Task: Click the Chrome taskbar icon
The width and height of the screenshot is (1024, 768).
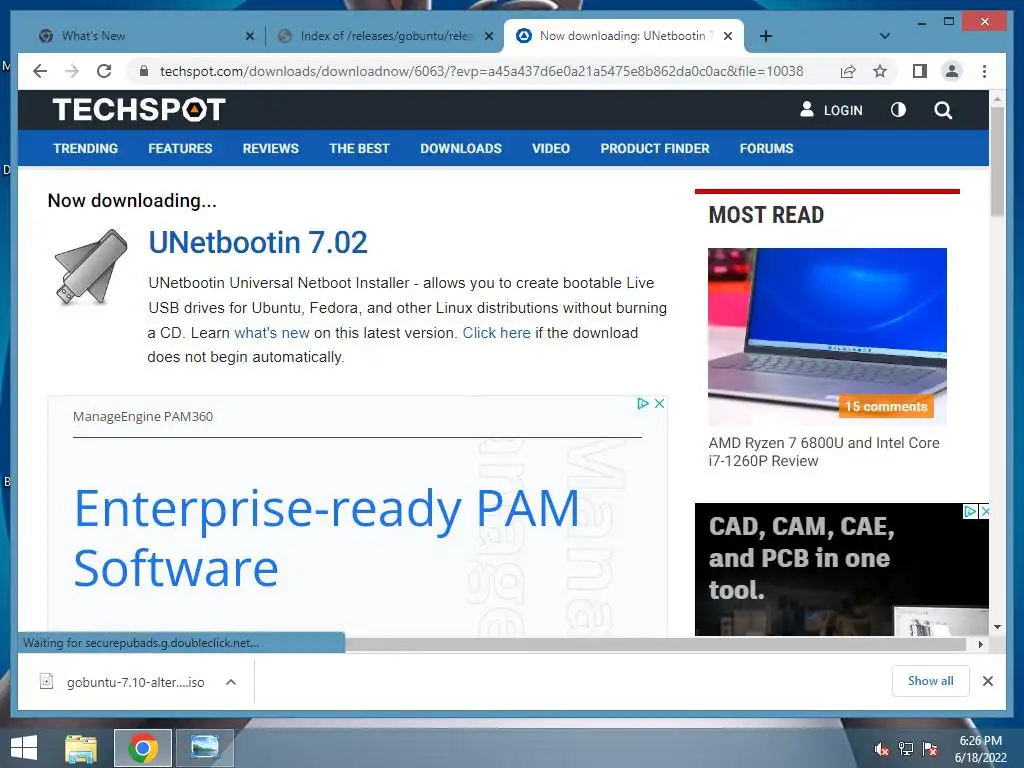Action: tap(143, 748)
